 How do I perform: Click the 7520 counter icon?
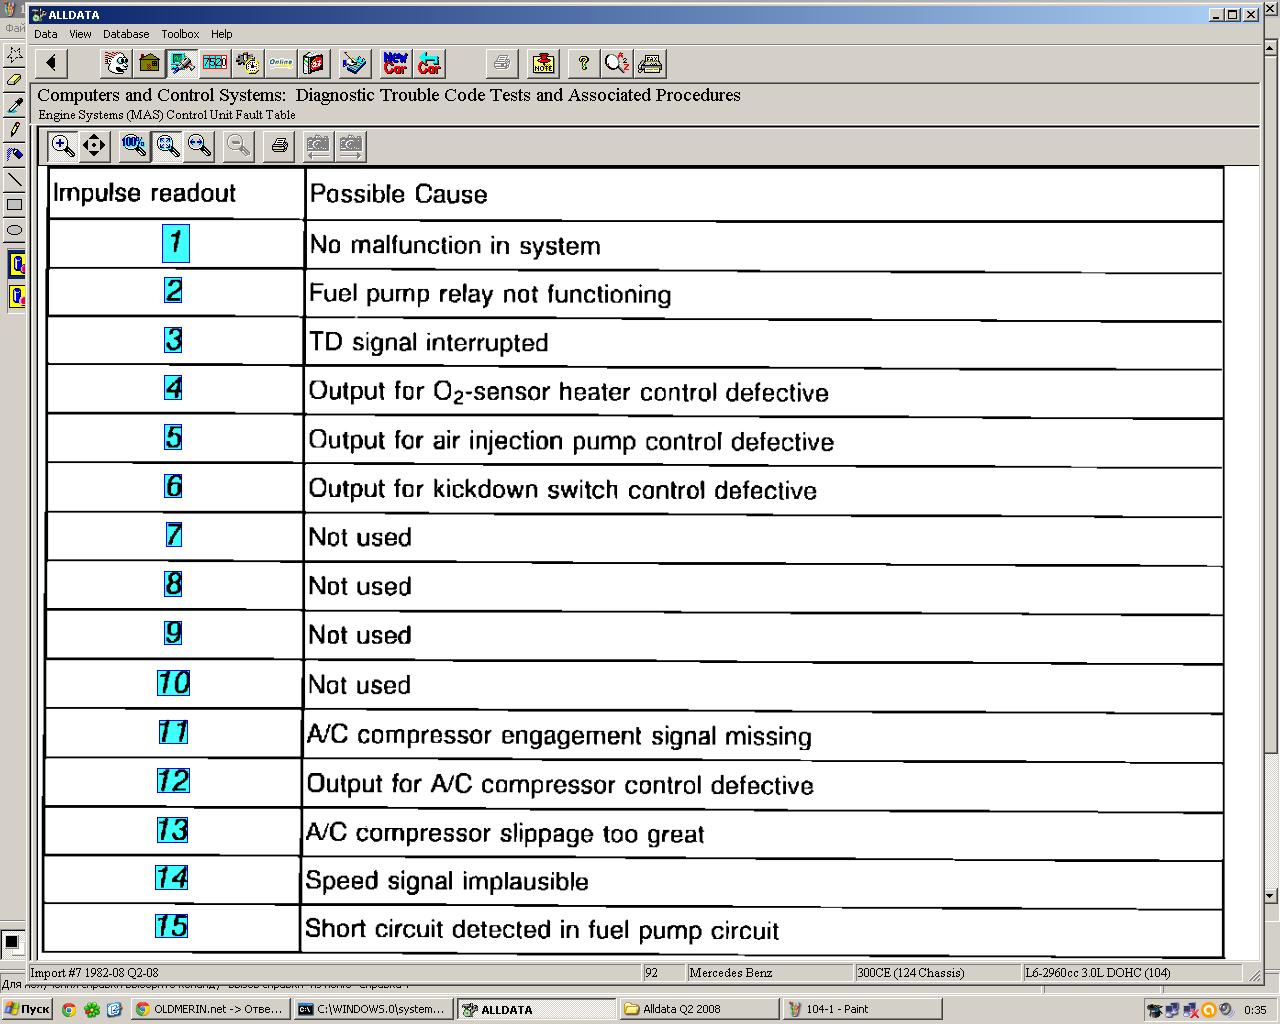(215, 64)
